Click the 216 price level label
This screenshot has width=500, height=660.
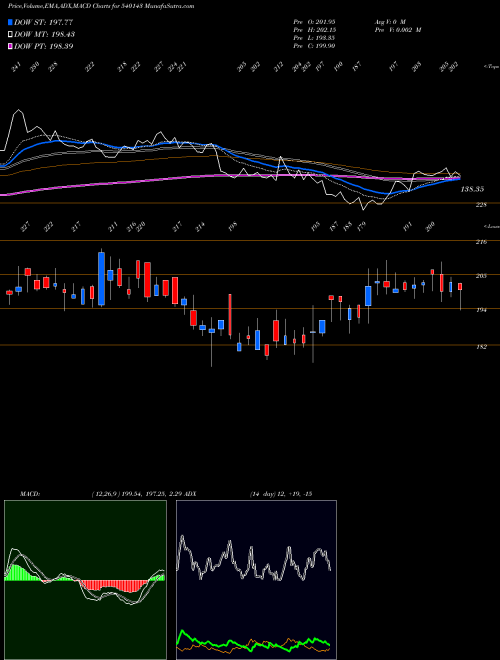tap(481, 242)
